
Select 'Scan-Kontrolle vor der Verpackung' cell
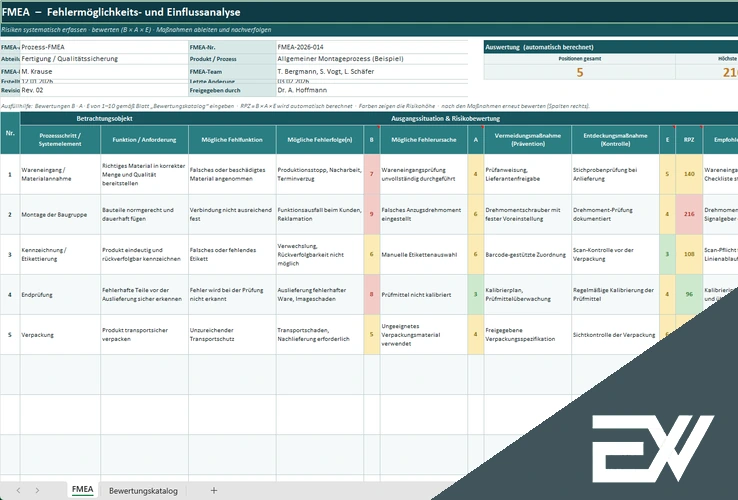coord(615,255)
